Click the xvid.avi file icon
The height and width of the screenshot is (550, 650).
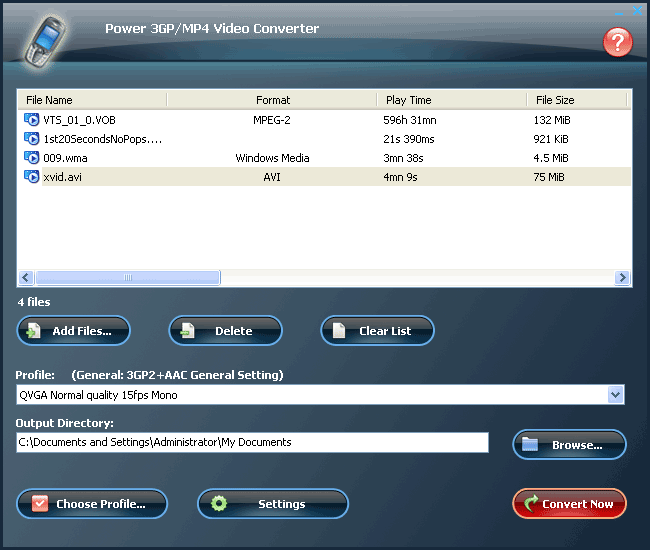point(32,177)
